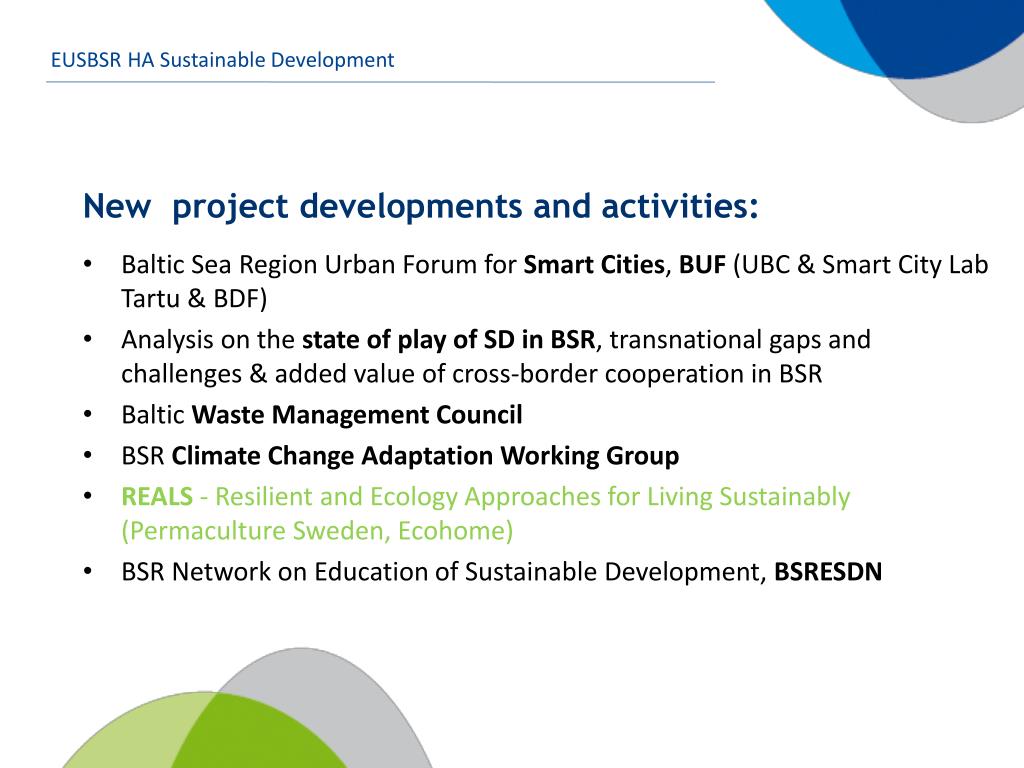
Task: Click the text 'transnational gaps and'
Action: (740, 340)
